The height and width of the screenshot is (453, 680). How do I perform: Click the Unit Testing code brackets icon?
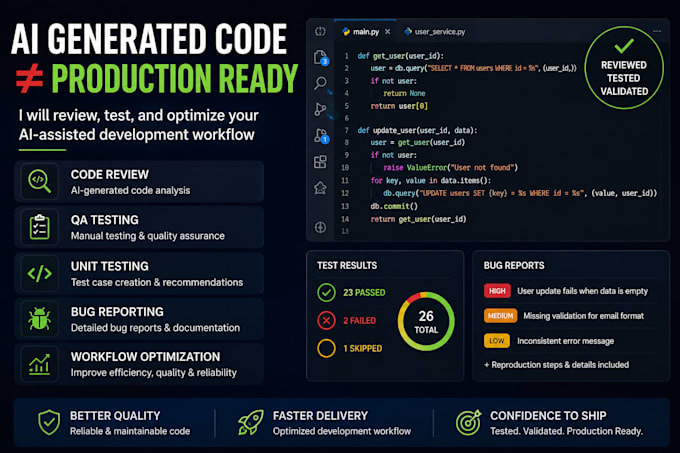tap(39, 274)
